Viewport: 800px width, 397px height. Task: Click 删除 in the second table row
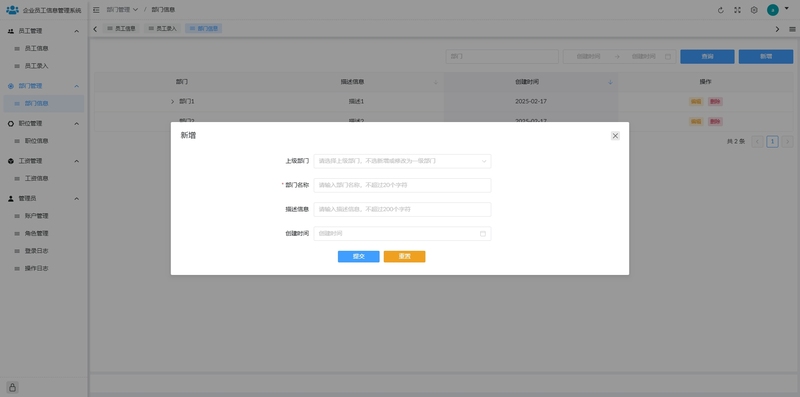point(715,121)
